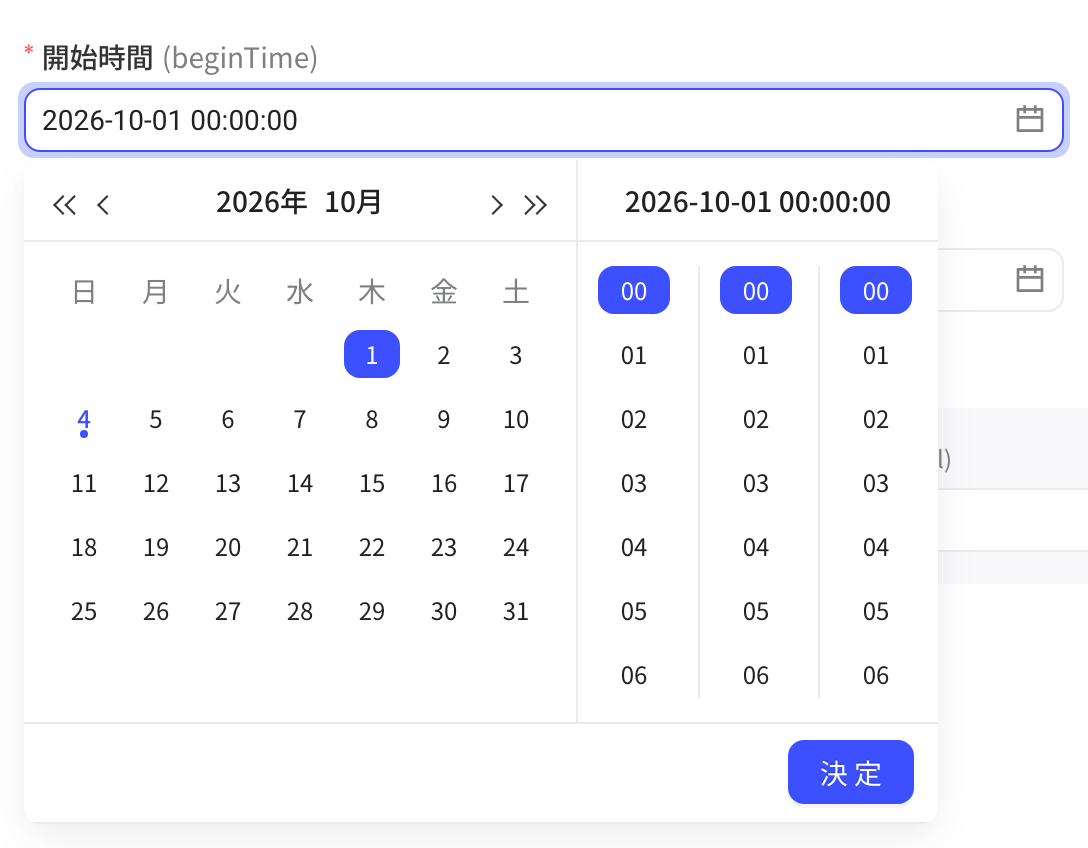Select date 22 in the calendar
The height and width of the screenshot is (848, 1088).
click(x=372, y=548)
